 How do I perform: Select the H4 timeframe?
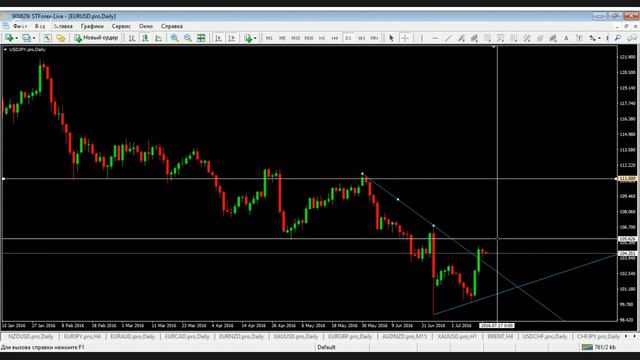(x=335, y=38)
